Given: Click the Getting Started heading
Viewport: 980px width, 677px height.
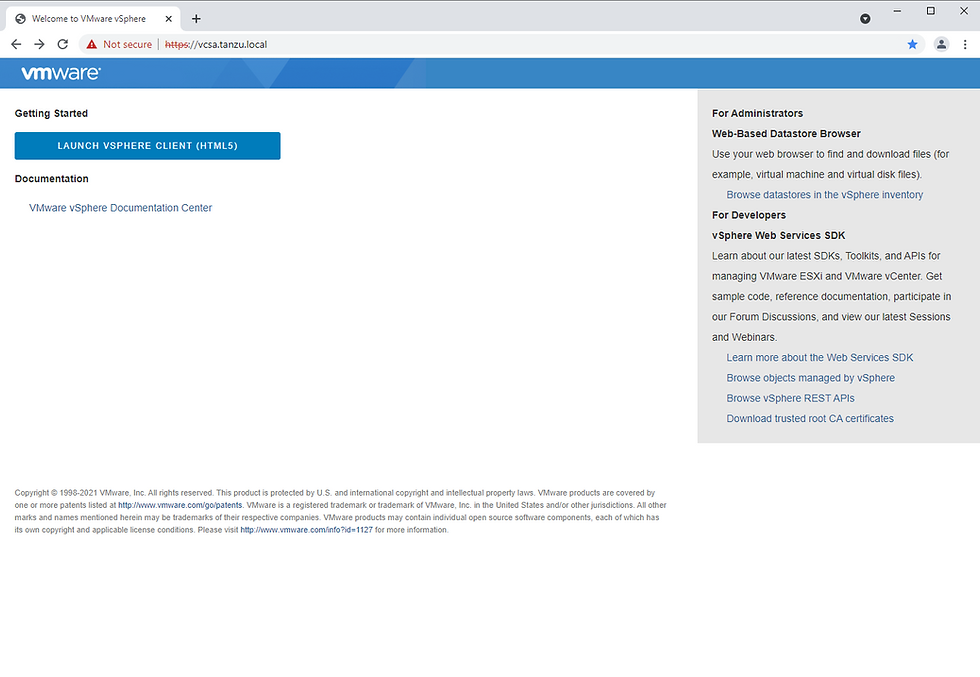Looking at the screenshot, I should tap(51, 113).
